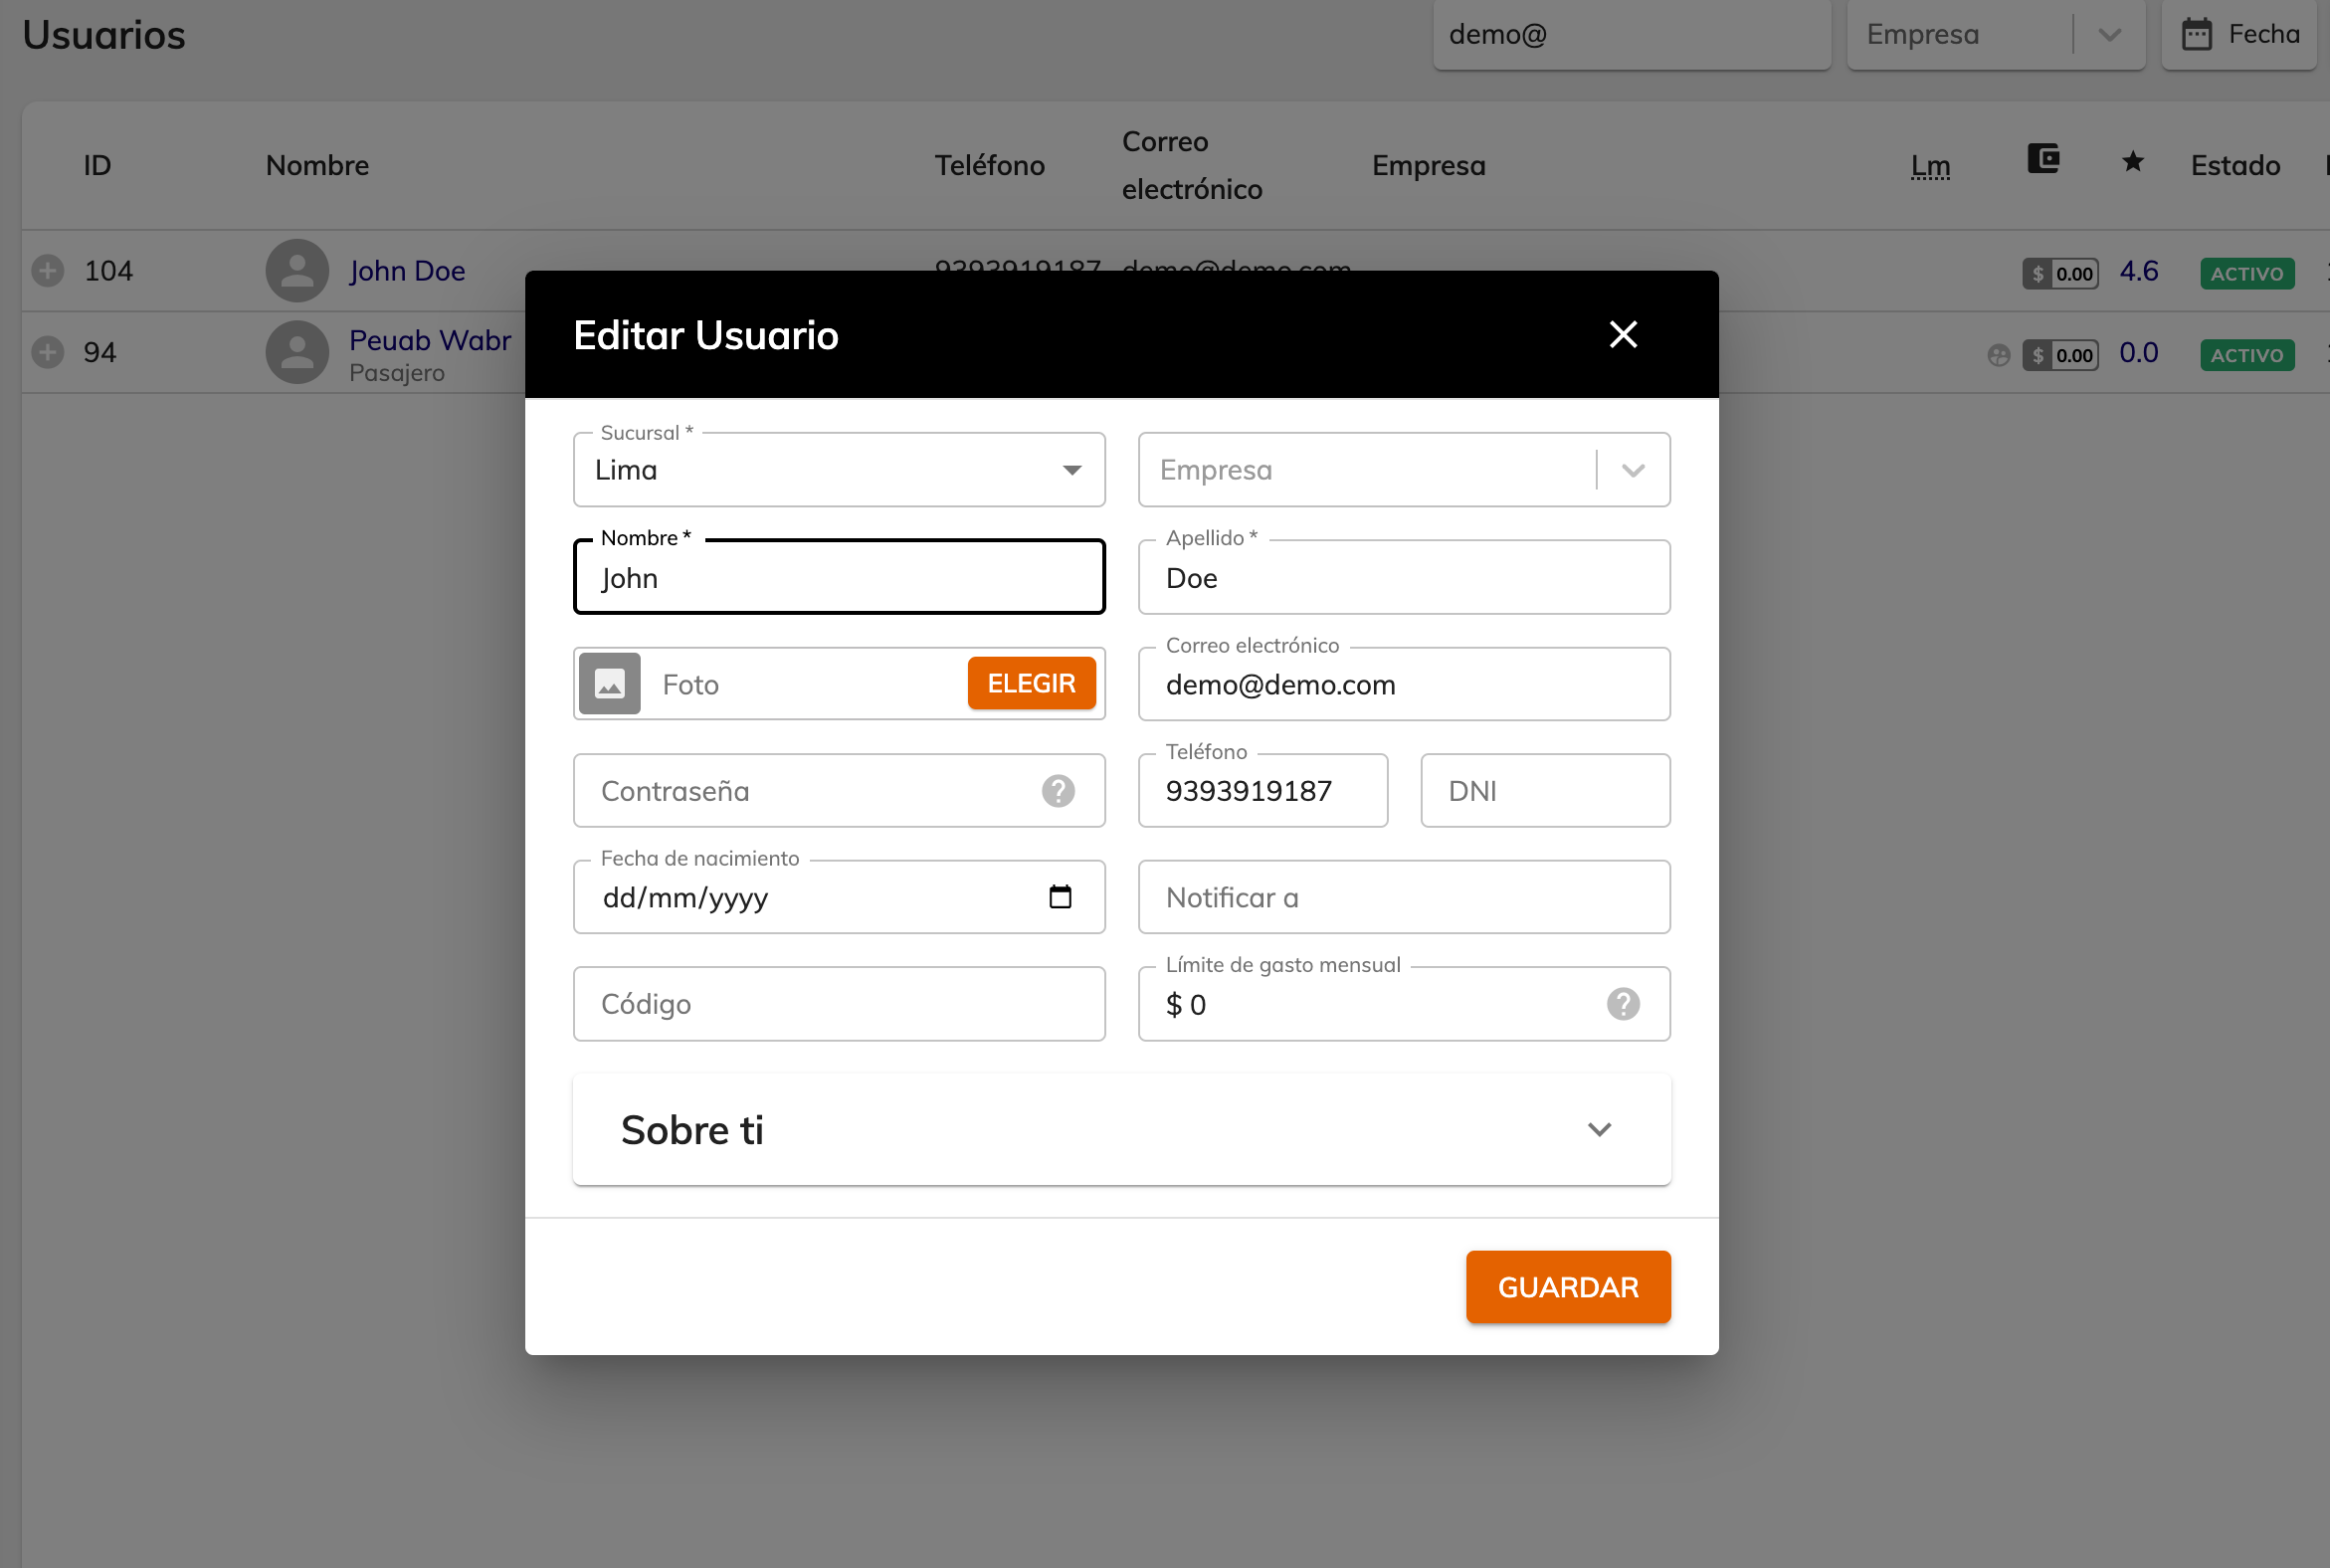This screenshot has height=1568, width=2330.
Task: Expand the Sobre ti section
Action: [x=1121, y=1130]
